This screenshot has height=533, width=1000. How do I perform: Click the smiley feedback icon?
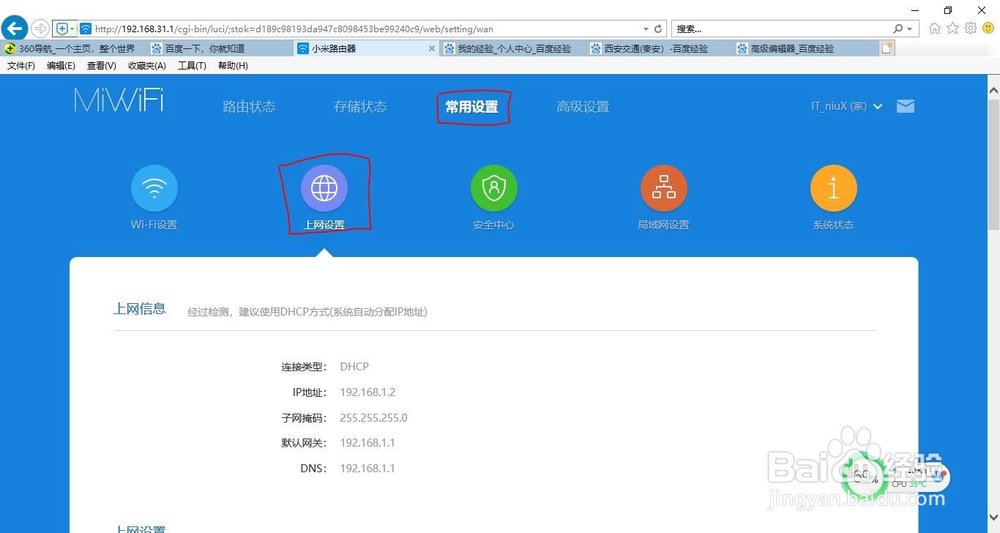pyautogui.click(x=989, y=28)
